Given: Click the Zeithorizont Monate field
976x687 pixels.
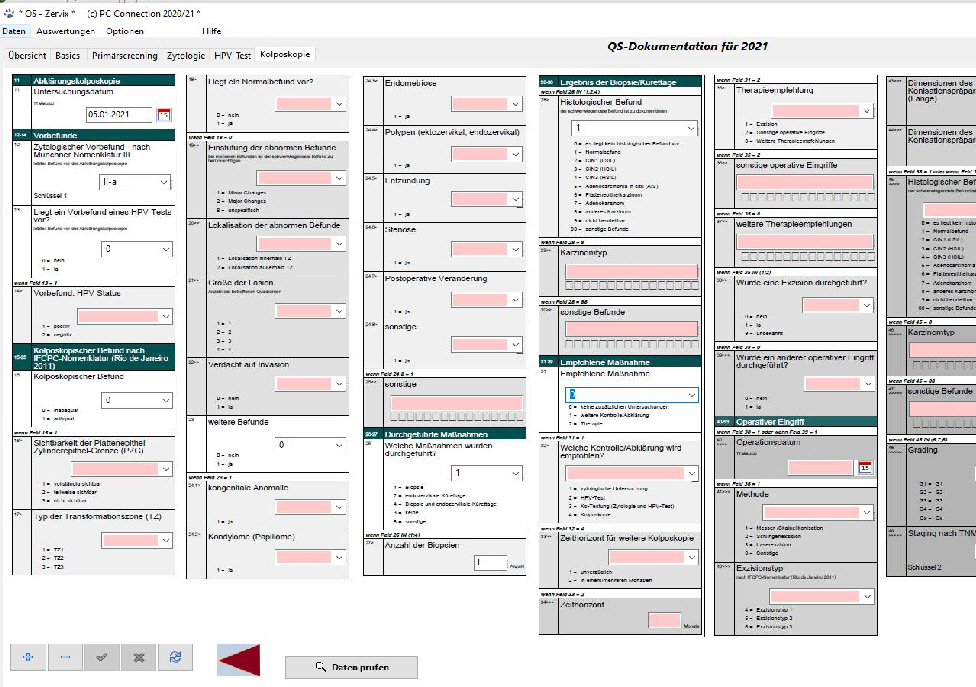Looking at the screenshot, I should (x=664, y=620).
